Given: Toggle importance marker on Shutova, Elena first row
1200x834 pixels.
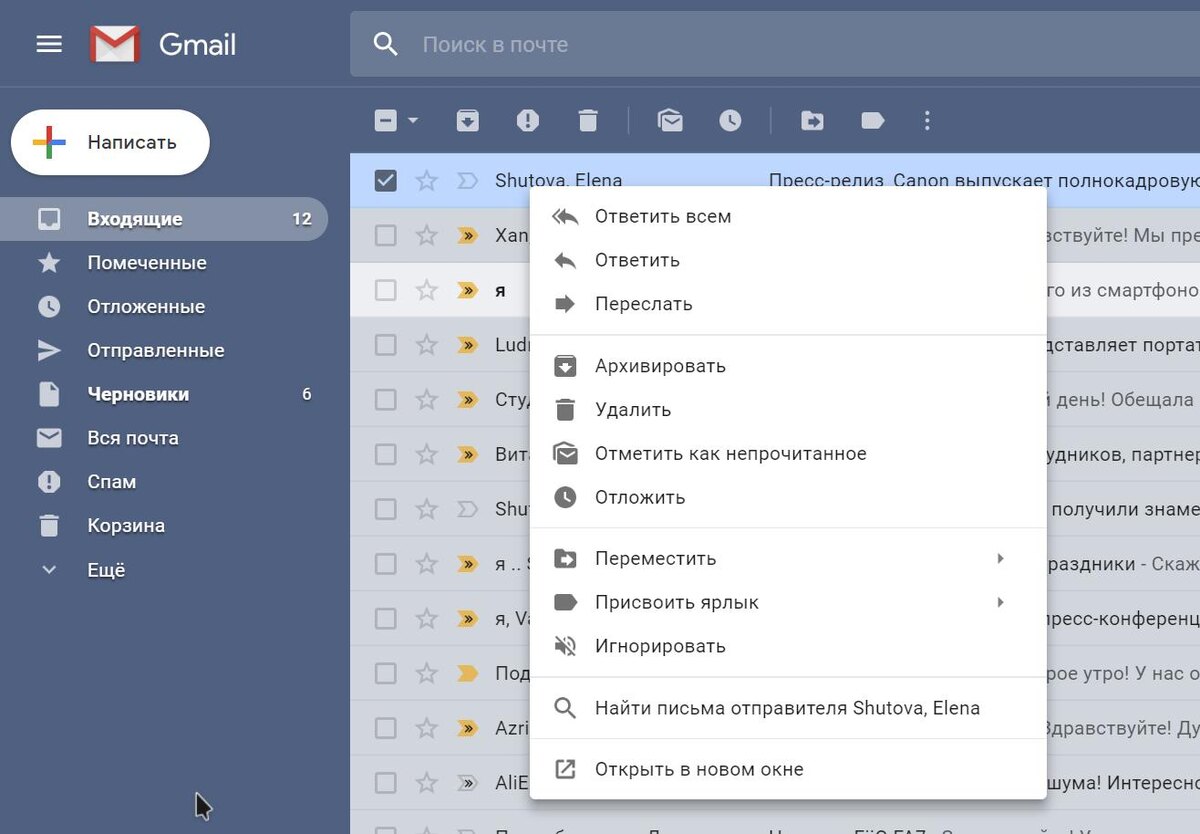Looking at the screenshot, I should [x=467, y=181].
